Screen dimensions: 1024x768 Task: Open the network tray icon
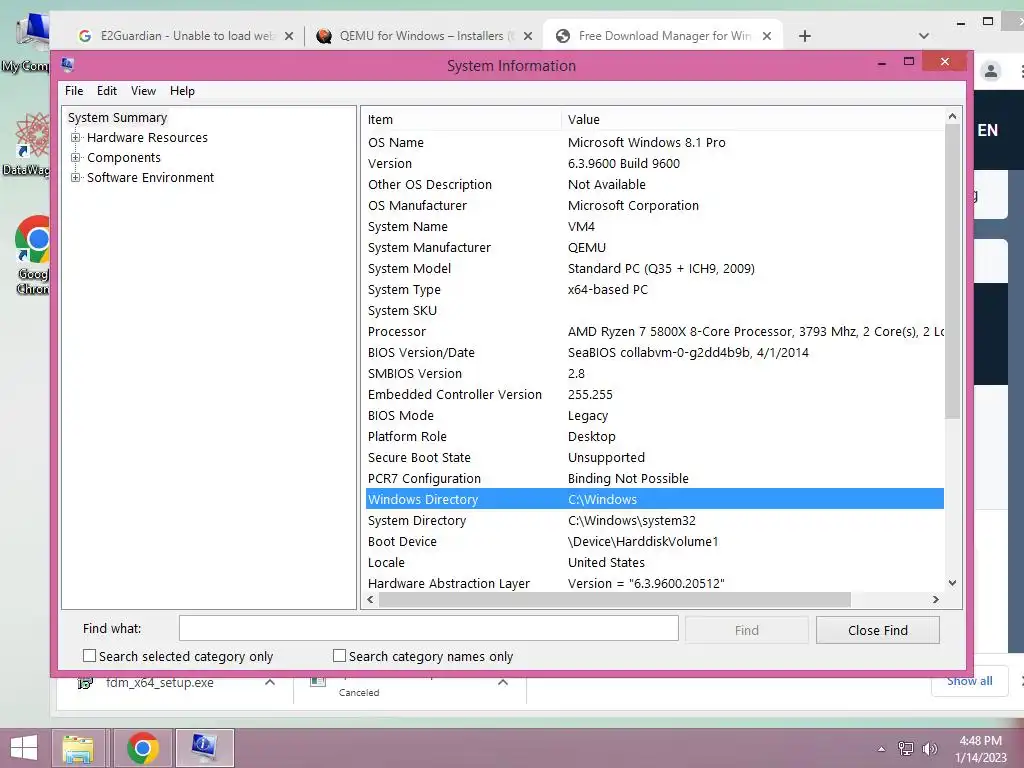[905, 748]
